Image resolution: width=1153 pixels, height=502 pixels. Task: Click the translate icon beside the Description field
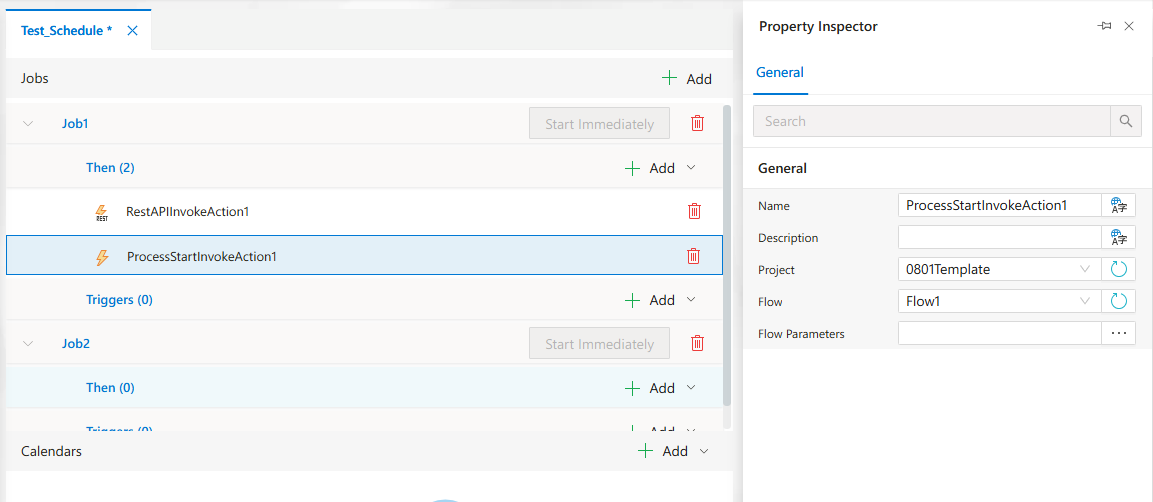click(x=1118, y=237)
